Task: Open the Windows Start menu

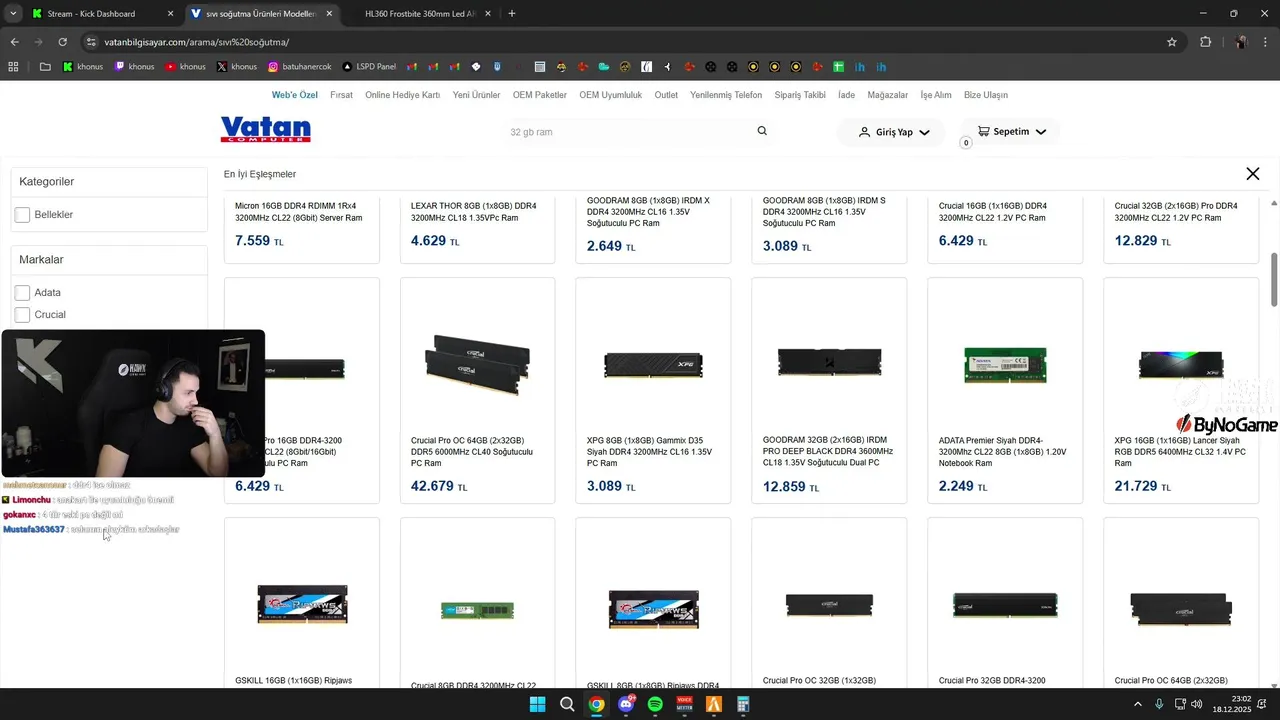Action: click(537, 704)
